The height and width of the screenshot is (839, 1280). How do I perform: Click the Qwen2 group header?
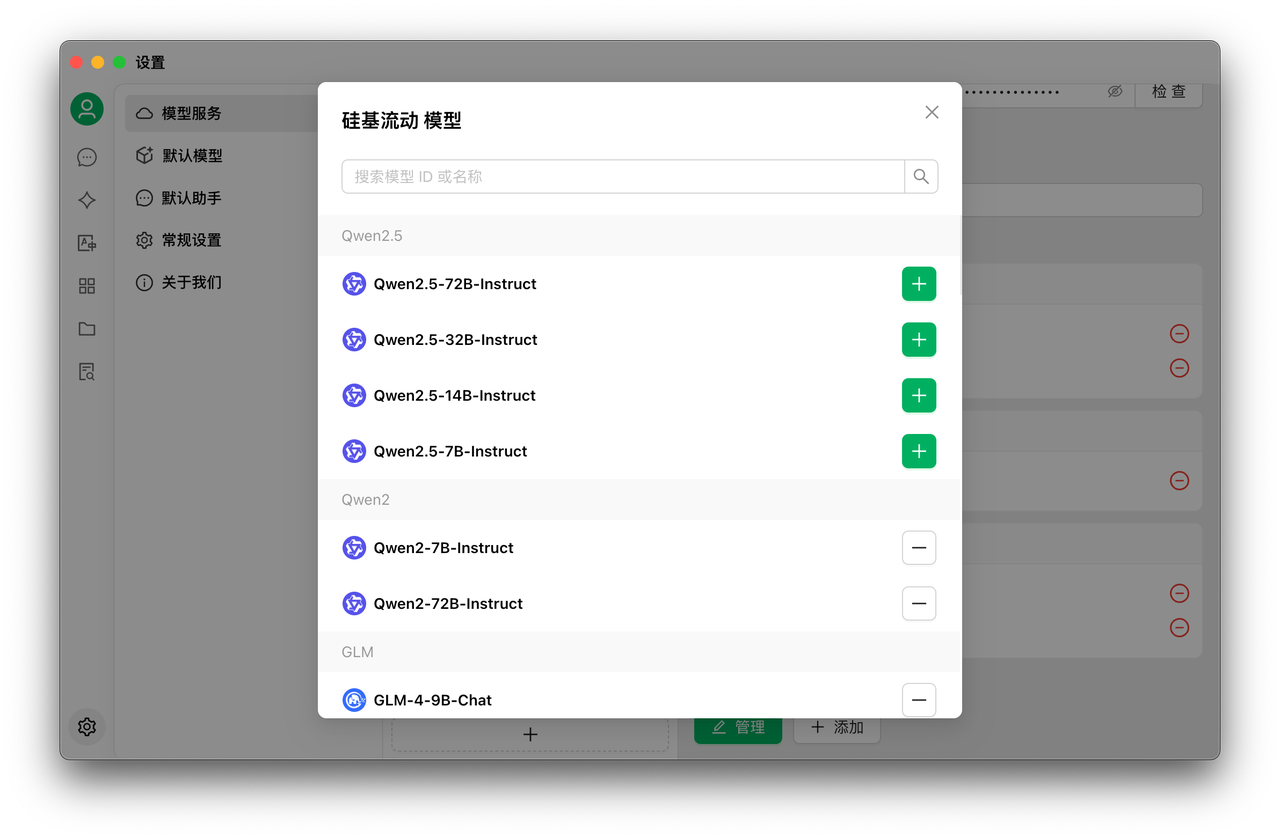click(x=639, y=500)
